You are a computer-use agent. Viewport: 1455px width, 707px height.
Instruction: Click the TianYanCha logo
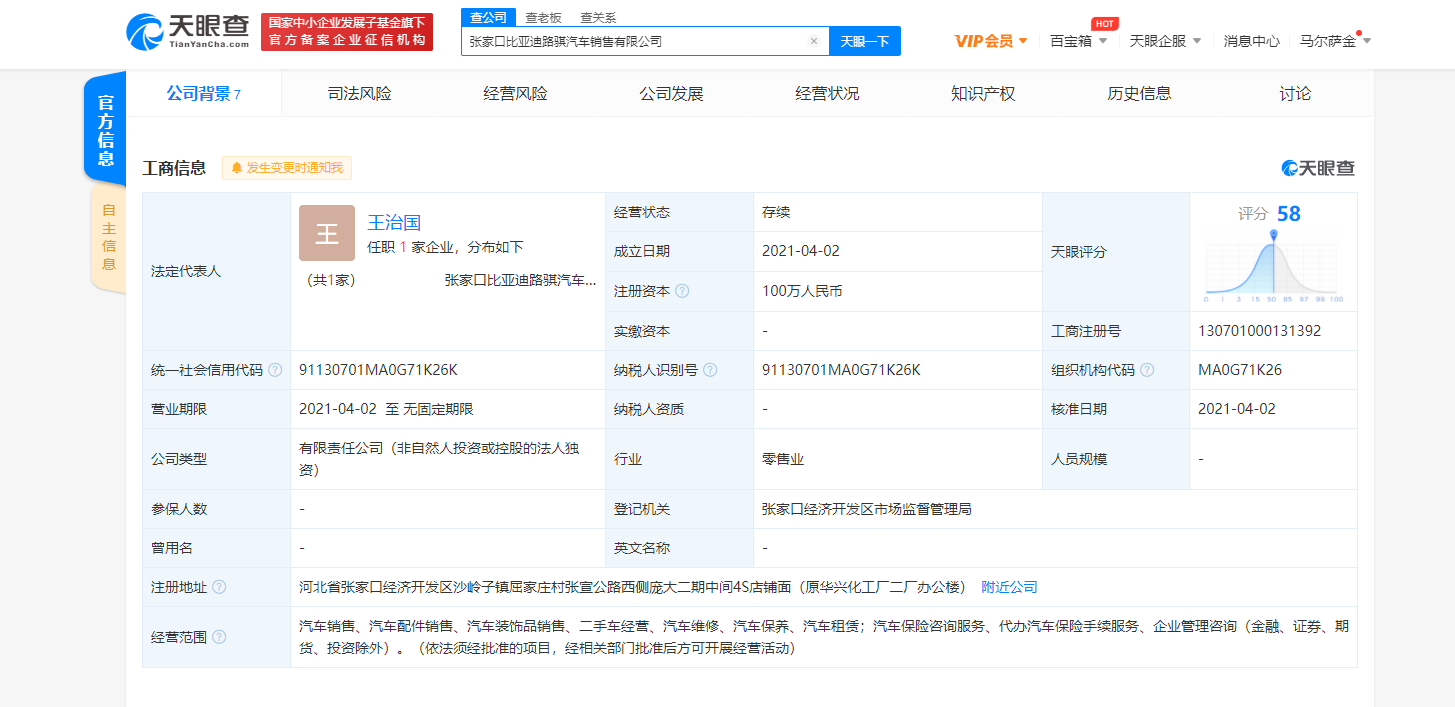pyautogui.click(x=188, y=32)
